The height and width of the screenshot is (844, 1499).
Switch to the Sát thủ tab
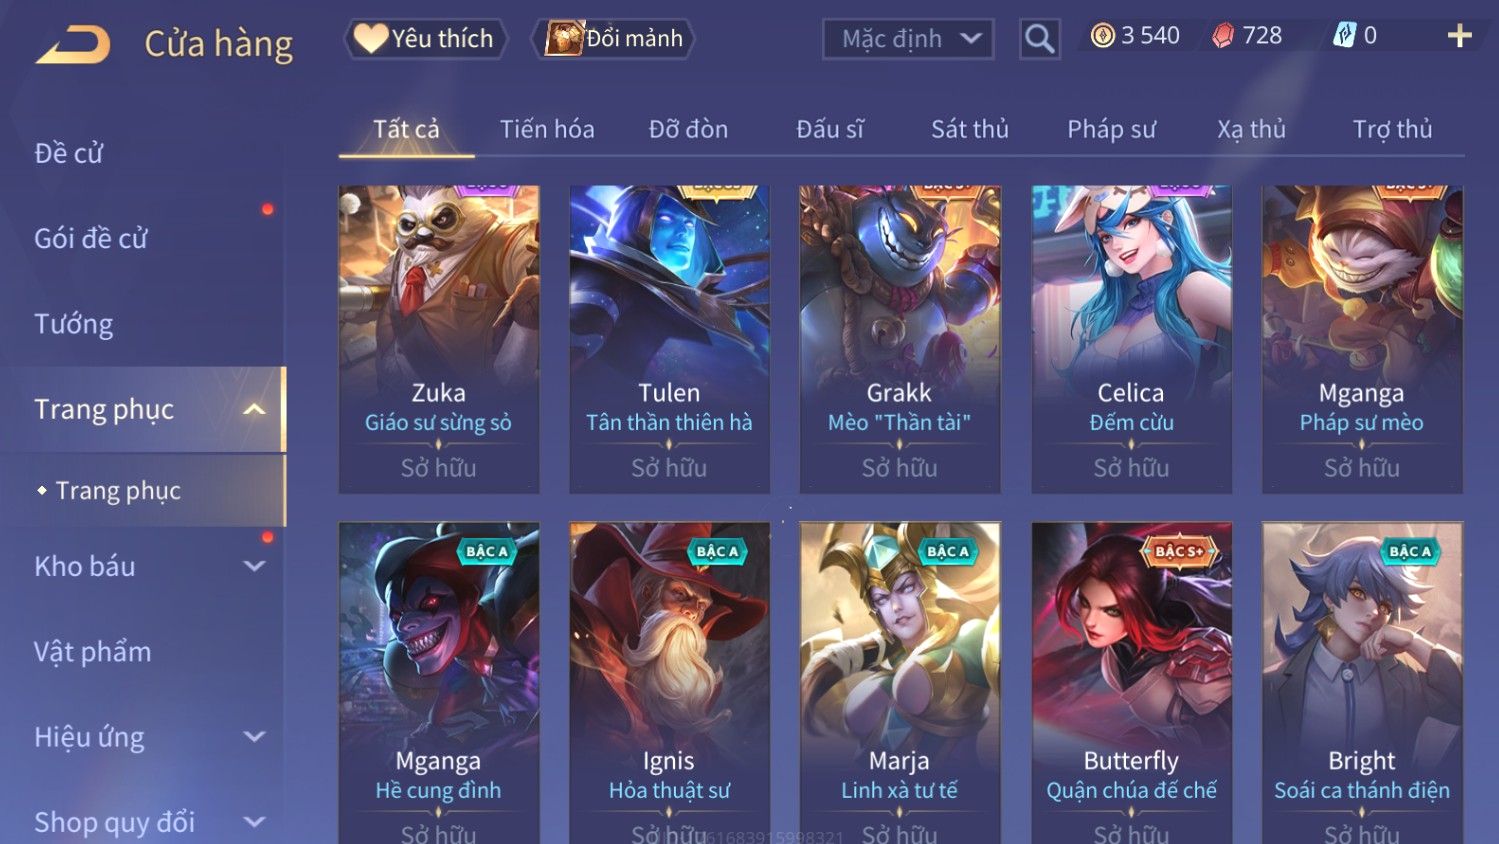[970, 129]
